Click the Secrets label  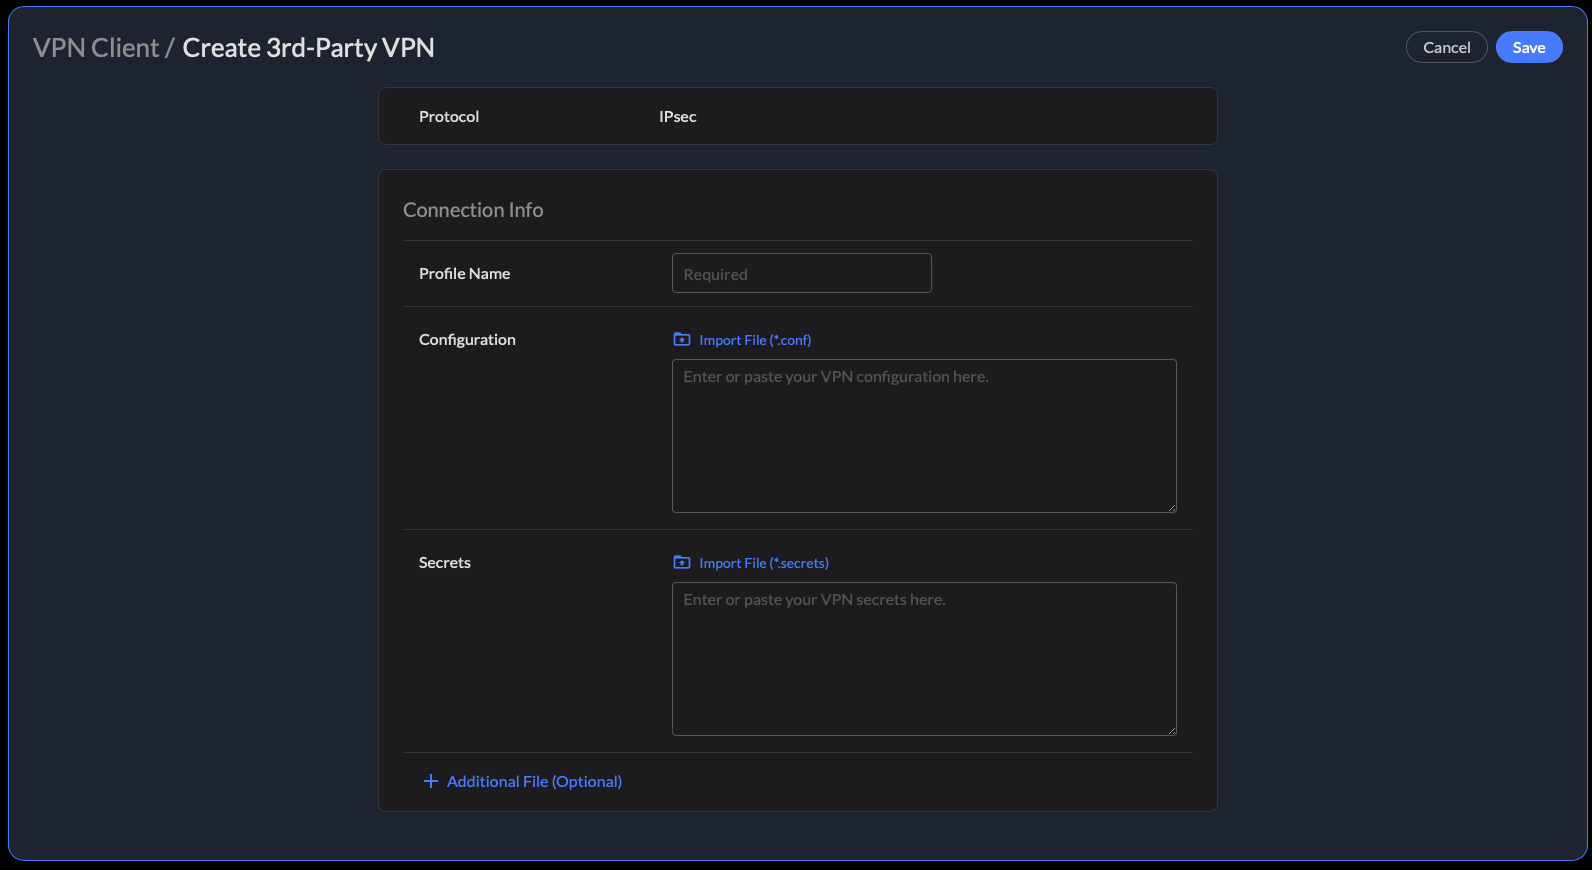coord(444,563)
